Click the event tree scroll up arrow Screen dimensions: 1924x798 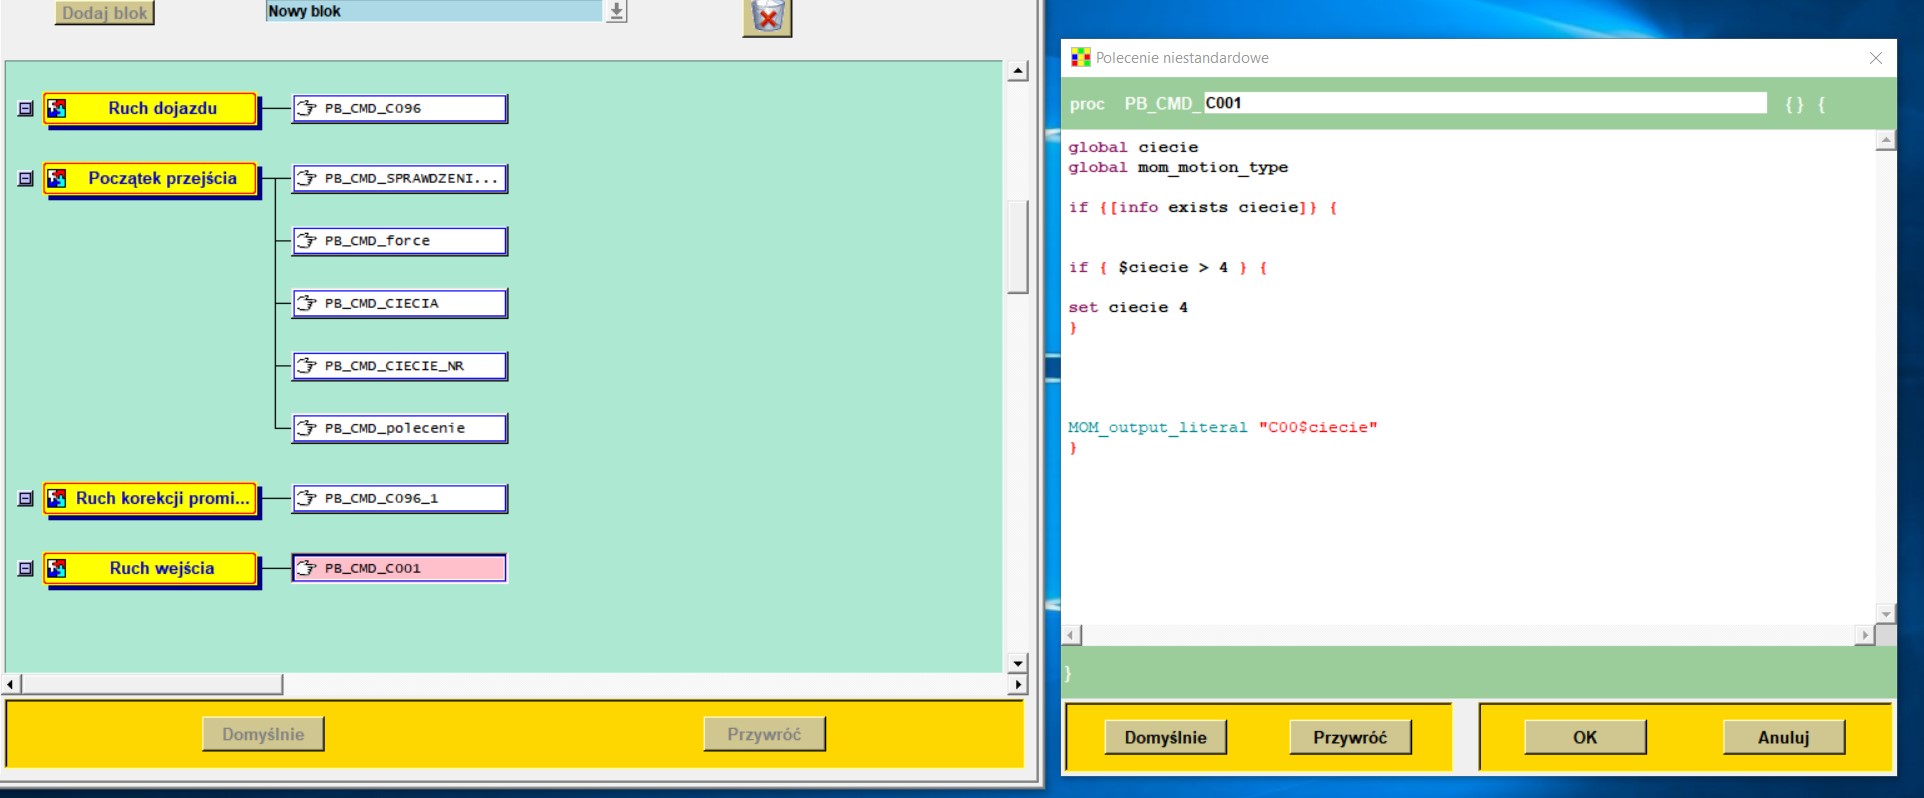pos(1018,71)
